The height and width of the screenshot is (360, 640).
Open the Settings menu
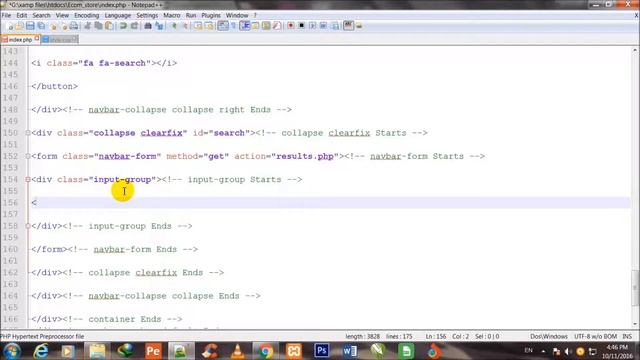pos(147,15)
